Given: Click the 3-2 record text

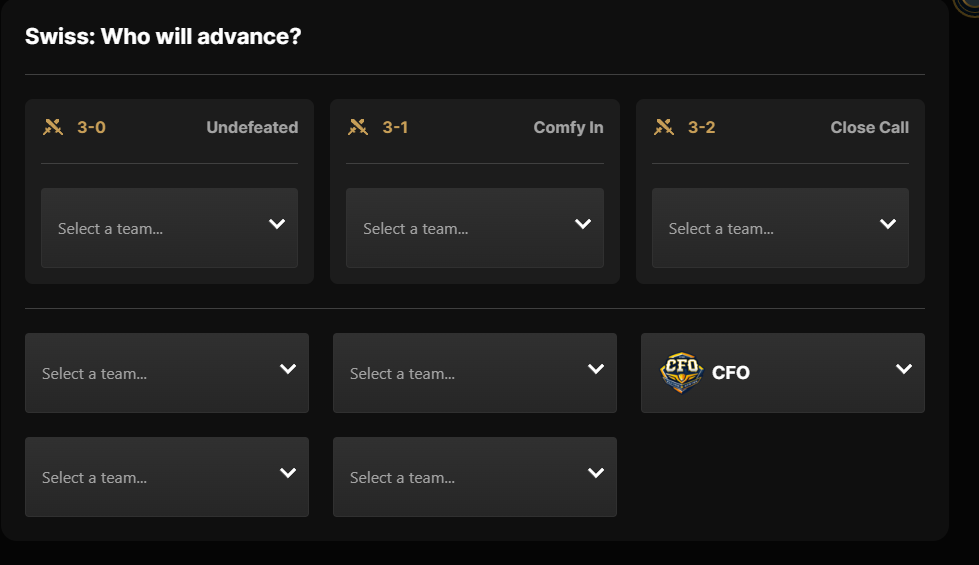Looking at the screenshot, I should (701, 127).
